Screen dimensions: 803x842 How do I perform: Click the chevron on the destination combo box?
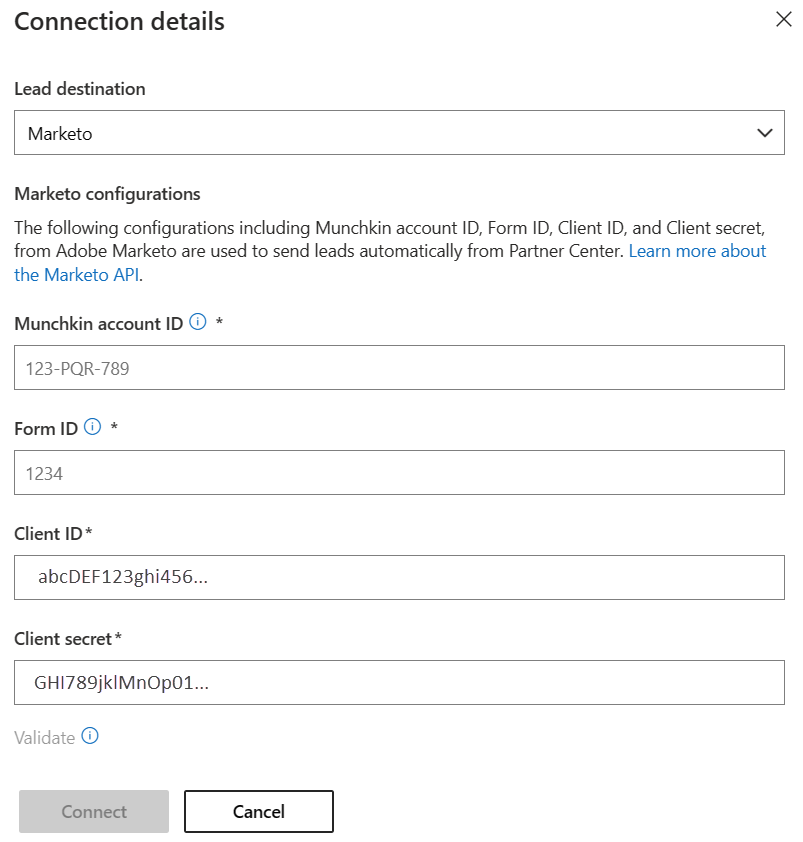click(764, 131)
